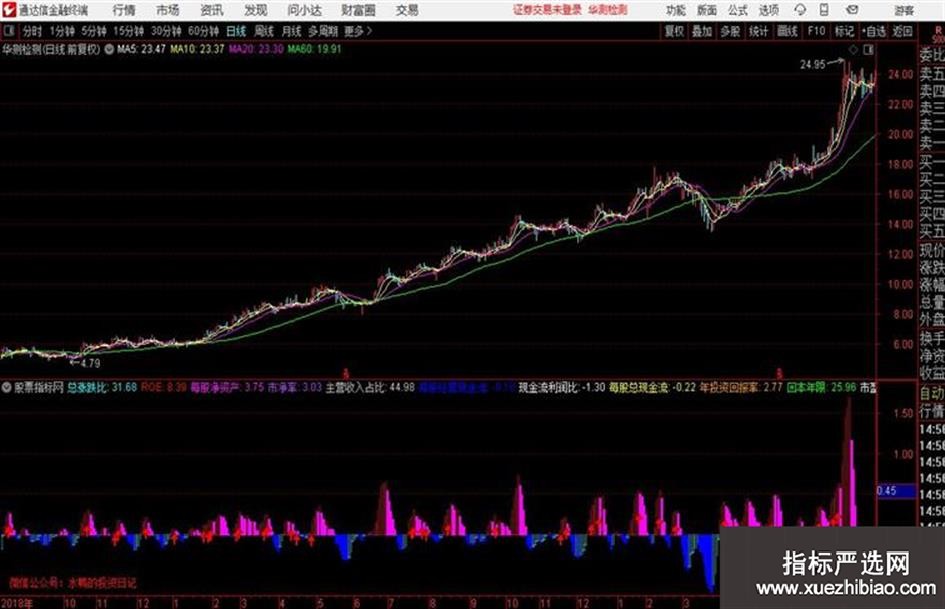Screen dimensions: 945x609
Task: Switch to the 30分钟 period tab
Action: pyautogui.click(x=166, y=31)
